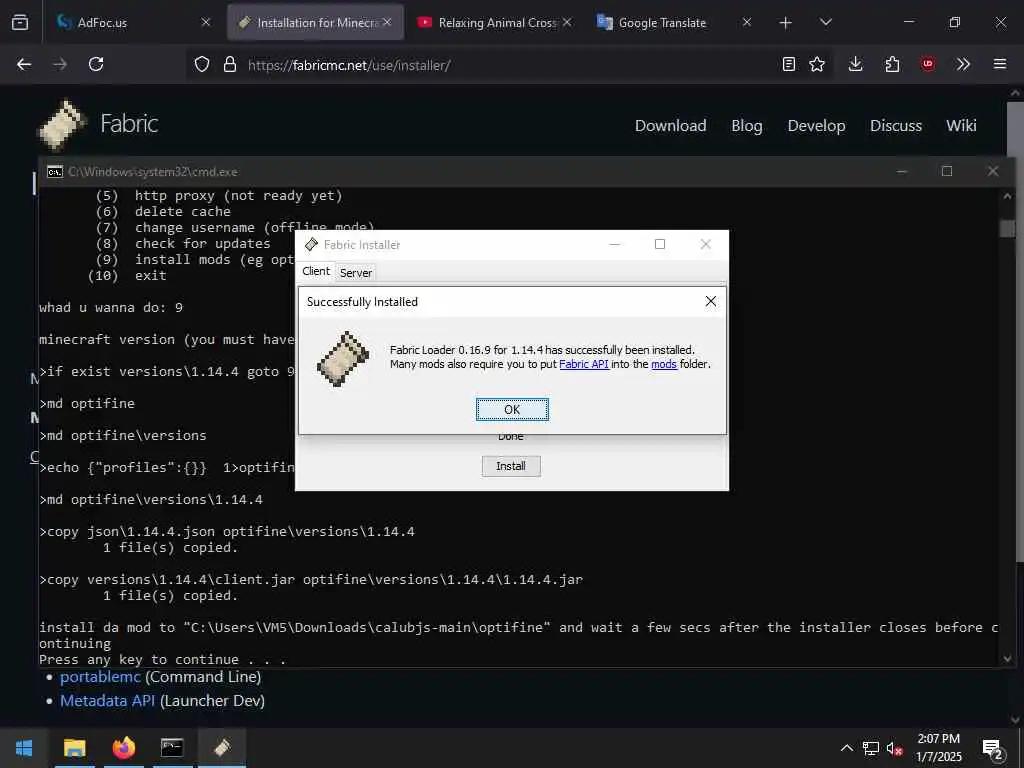
Task: Open the Blog link in Fabric navigation
Action: click(746, 125)
